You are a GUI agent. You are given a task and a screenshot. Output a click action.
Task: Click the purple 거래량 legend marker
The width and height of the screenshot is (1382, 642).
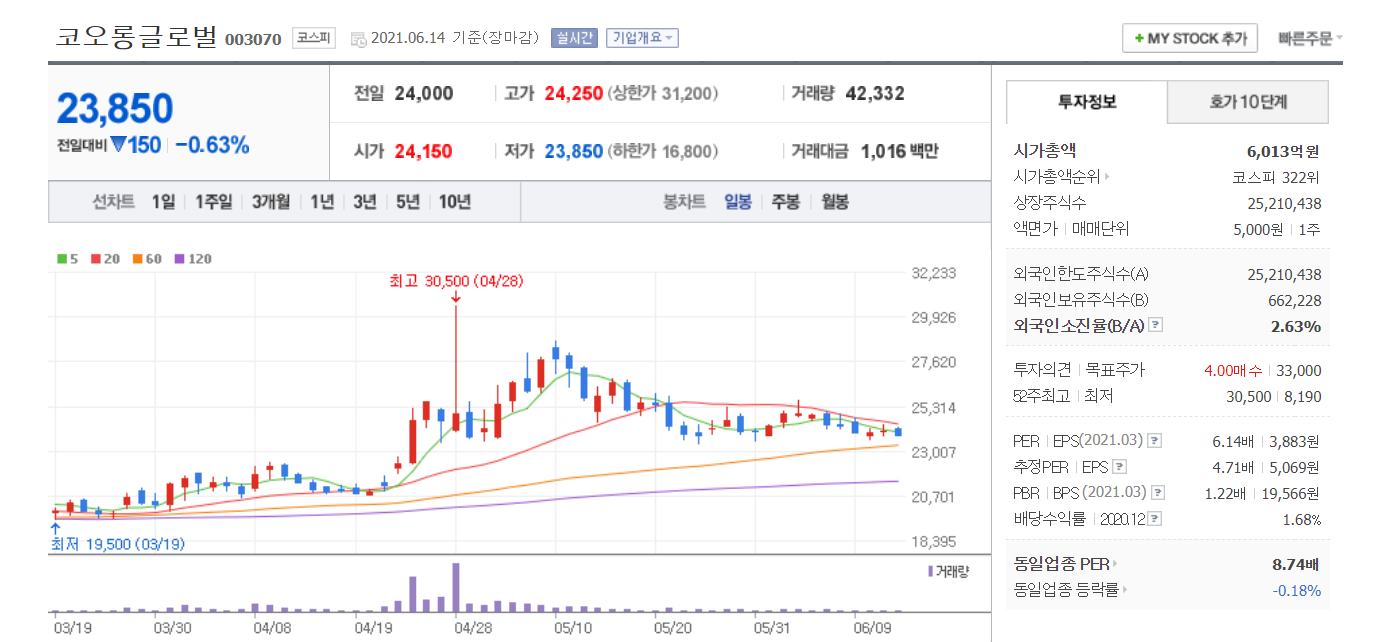click(931, 571)
